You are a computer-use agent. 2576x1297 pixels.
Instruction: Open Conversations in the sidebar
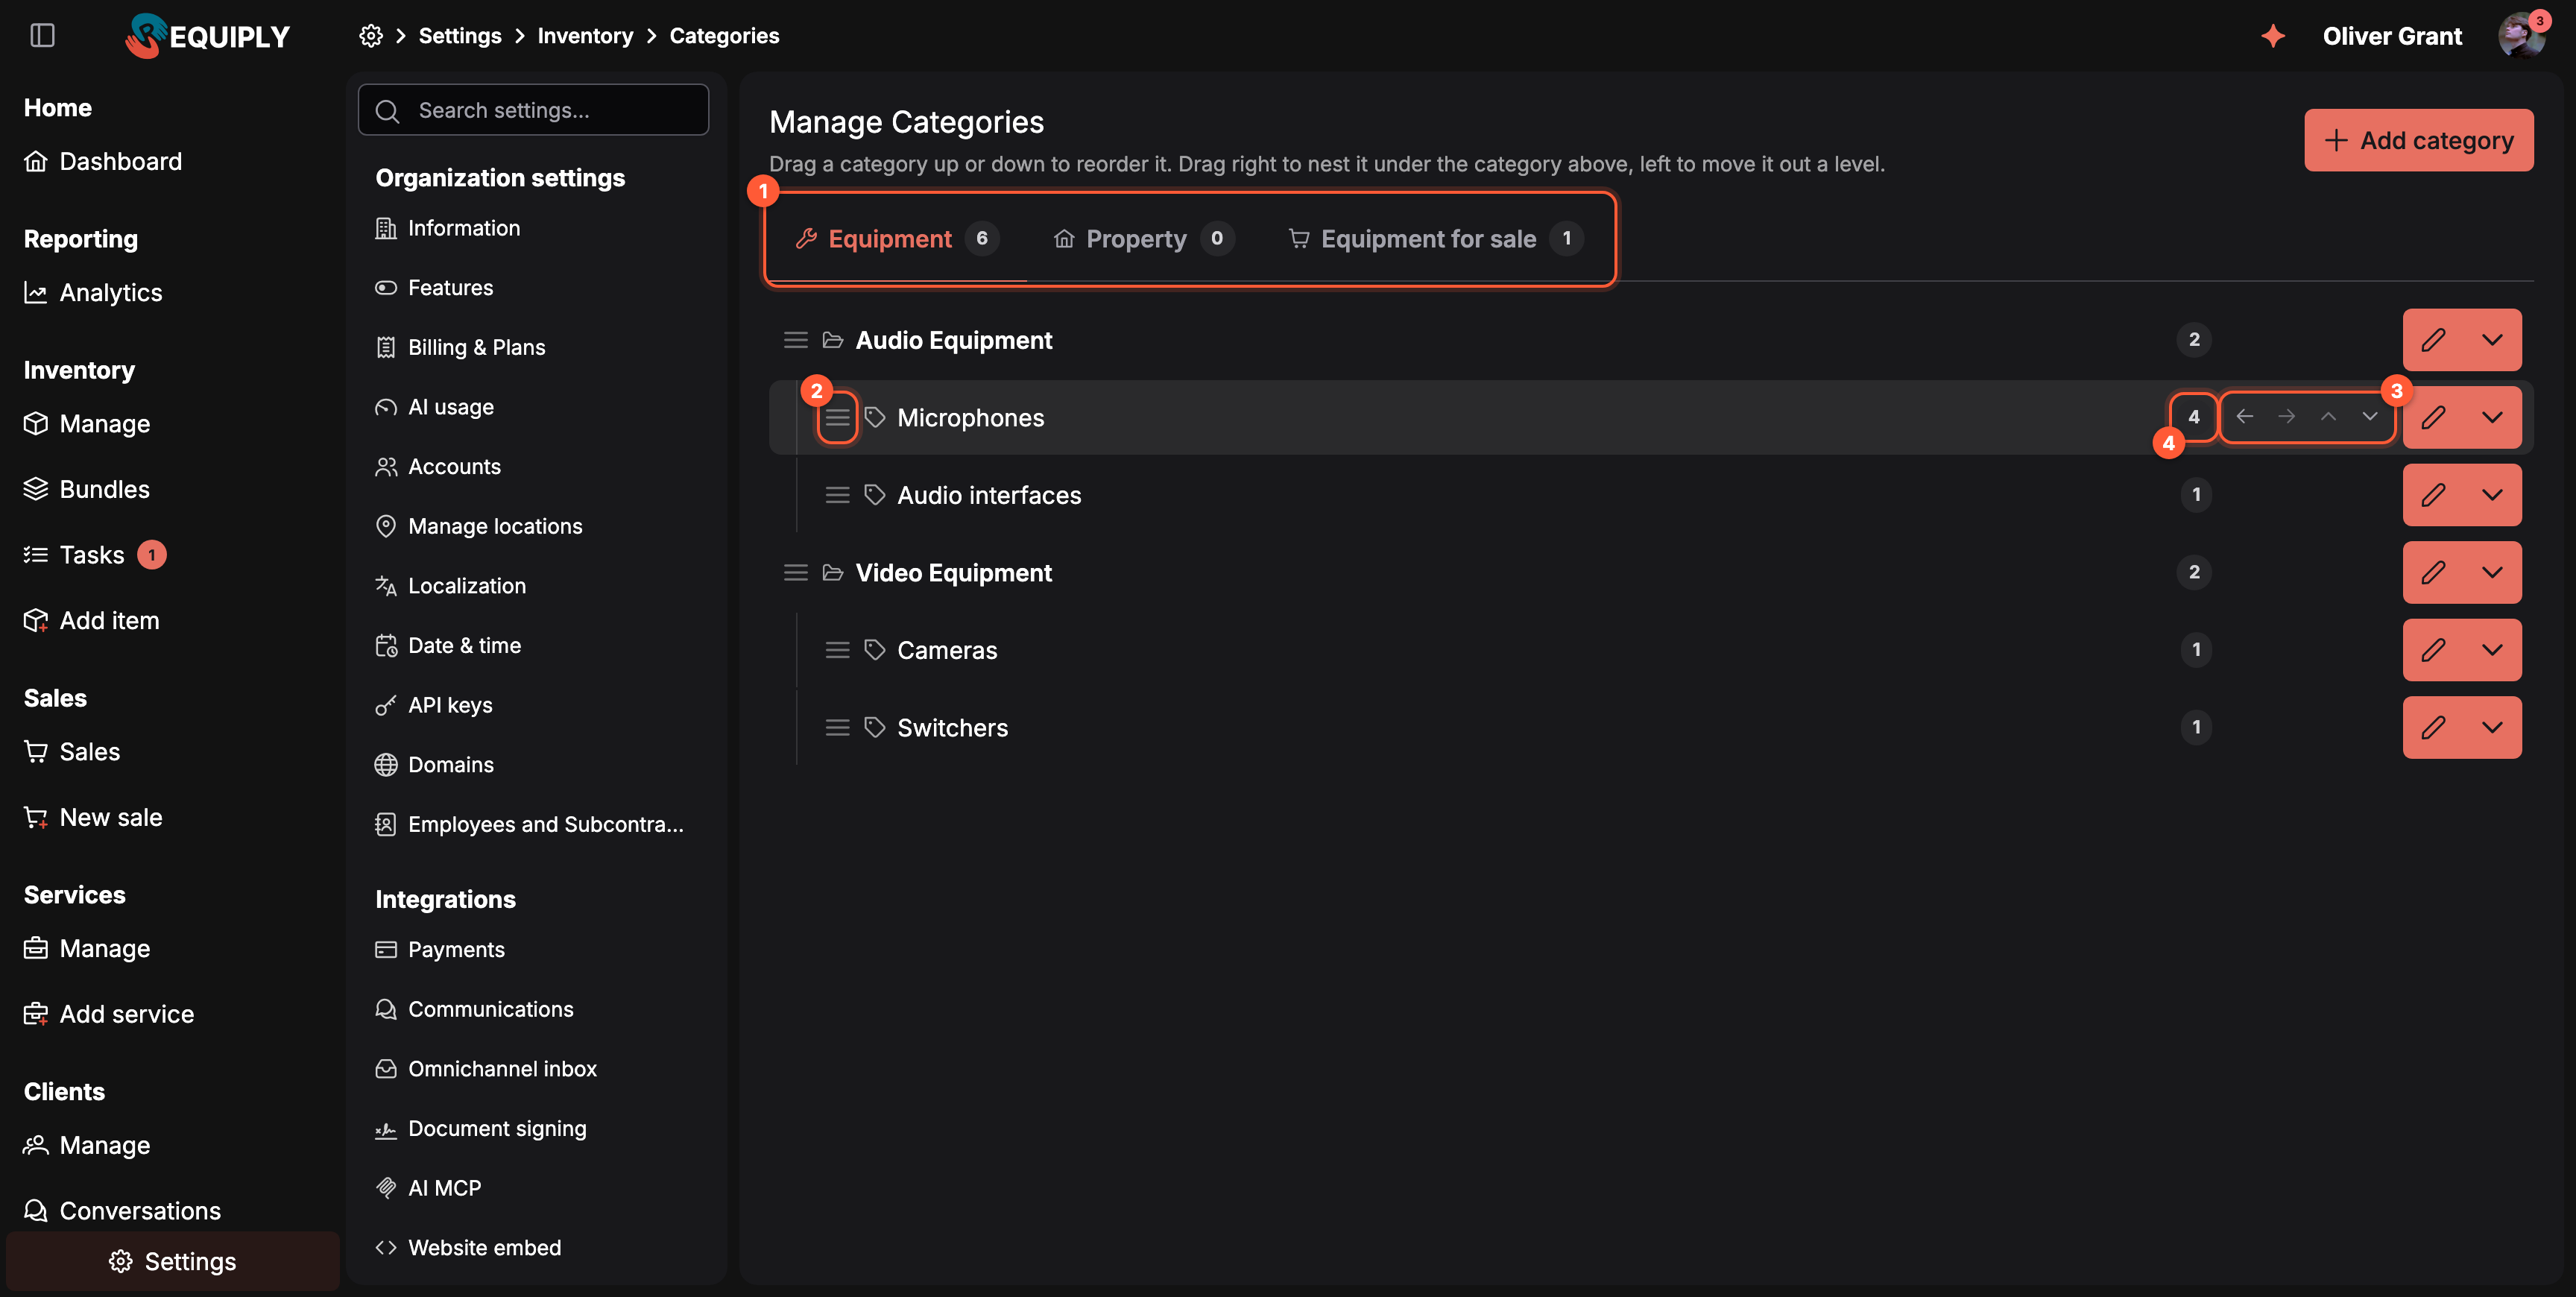(x=122, y=1211)
